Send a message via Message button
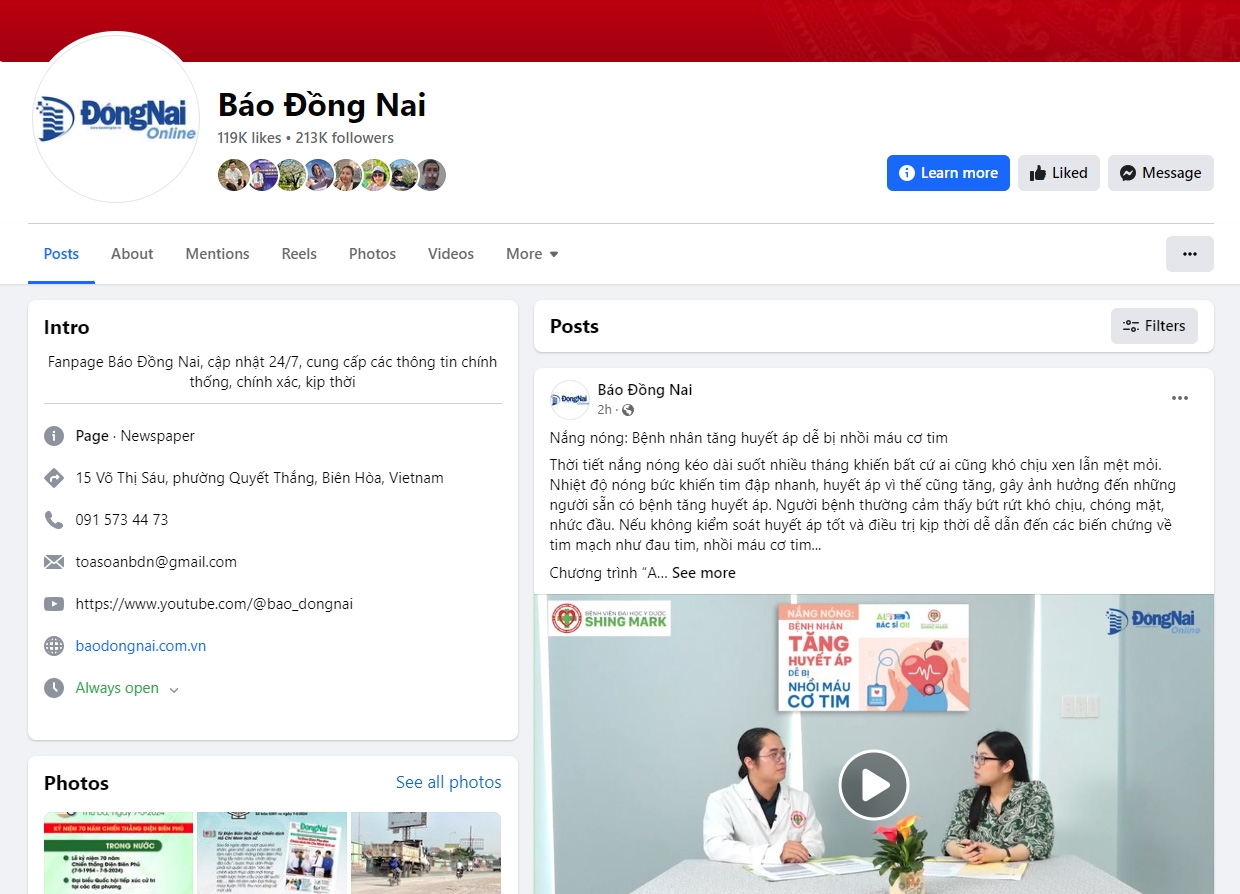The height and width of the screenshot is (894, 1240). pyautogui.click(x=1161, y=173)
